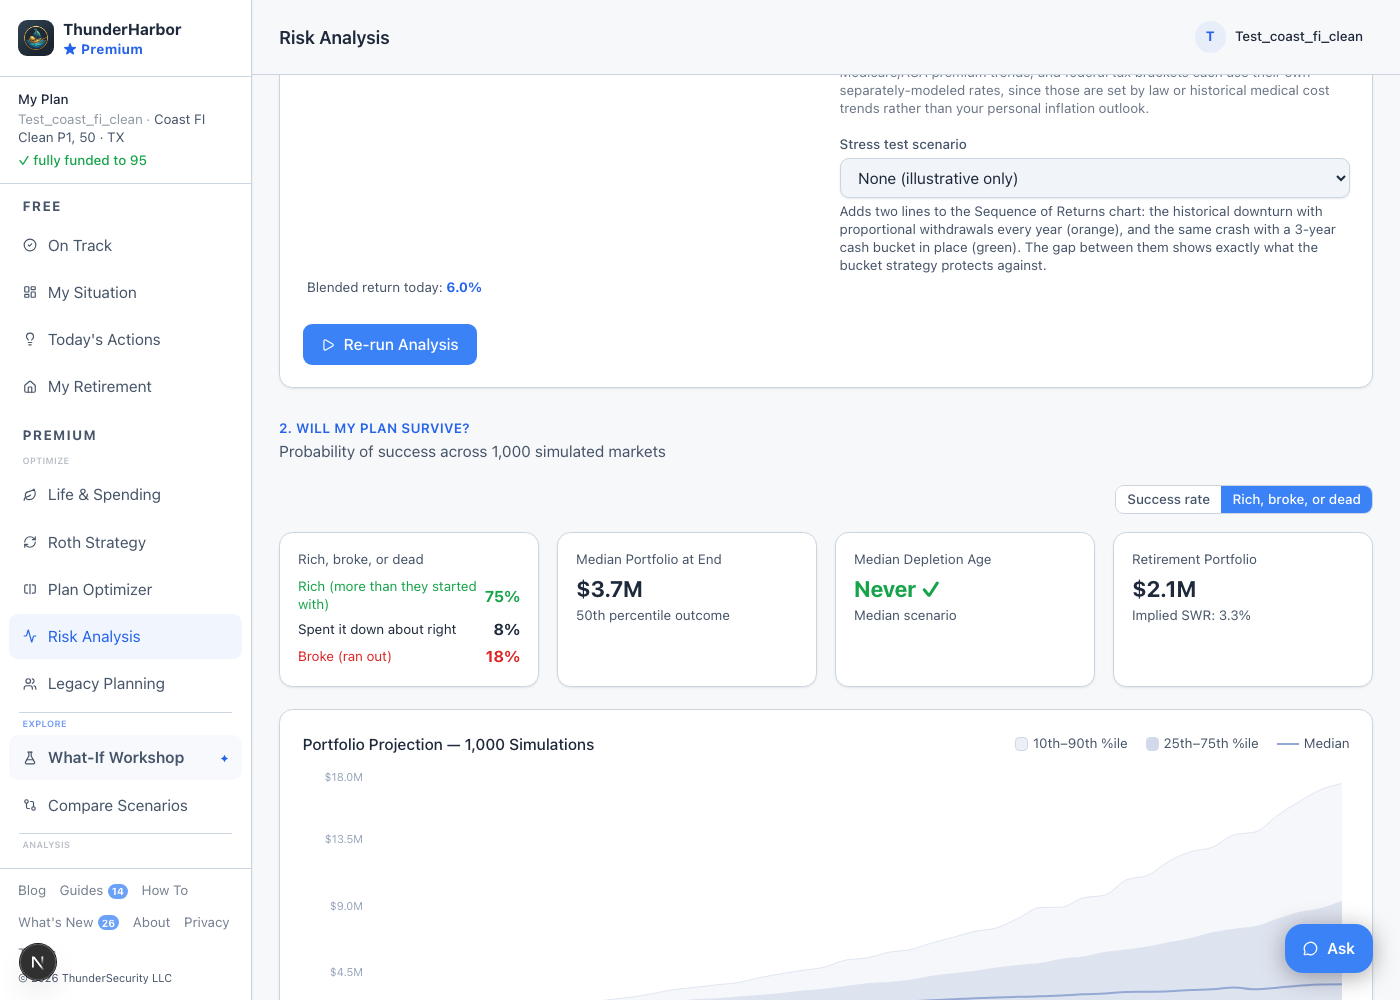
Task: Click the What's New count badge 26
Action: (108, 923)
